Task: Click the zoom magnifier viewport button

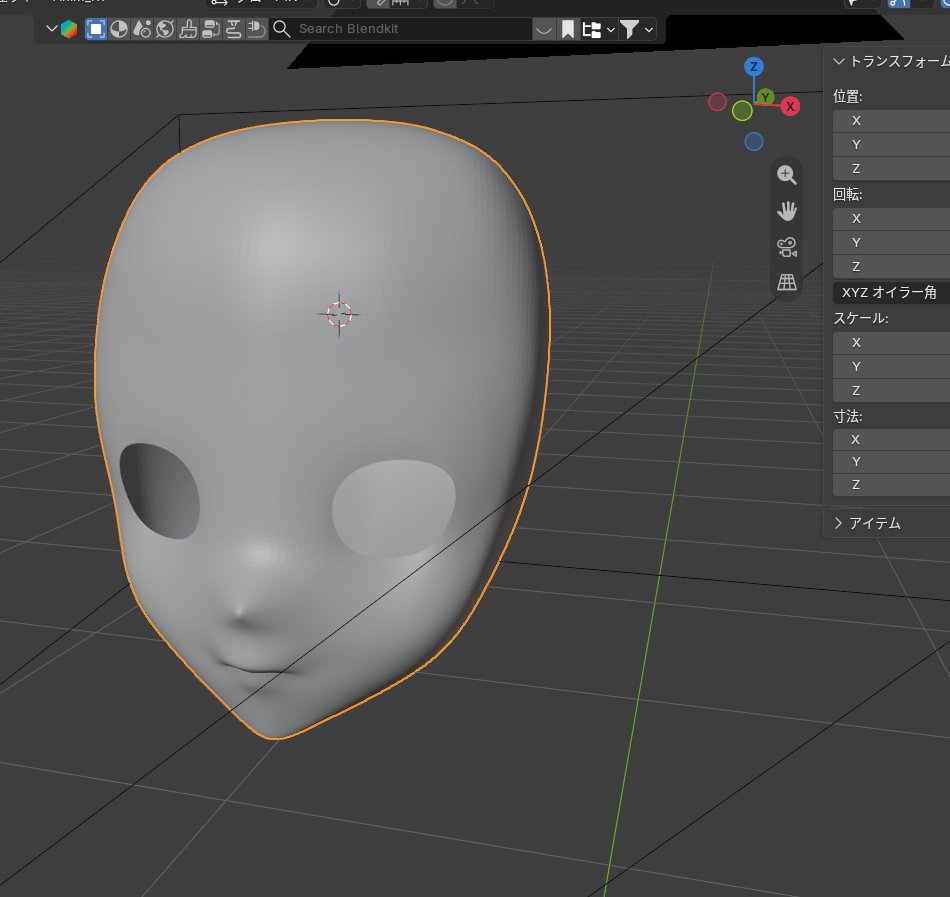Action: tap(787, 175)
